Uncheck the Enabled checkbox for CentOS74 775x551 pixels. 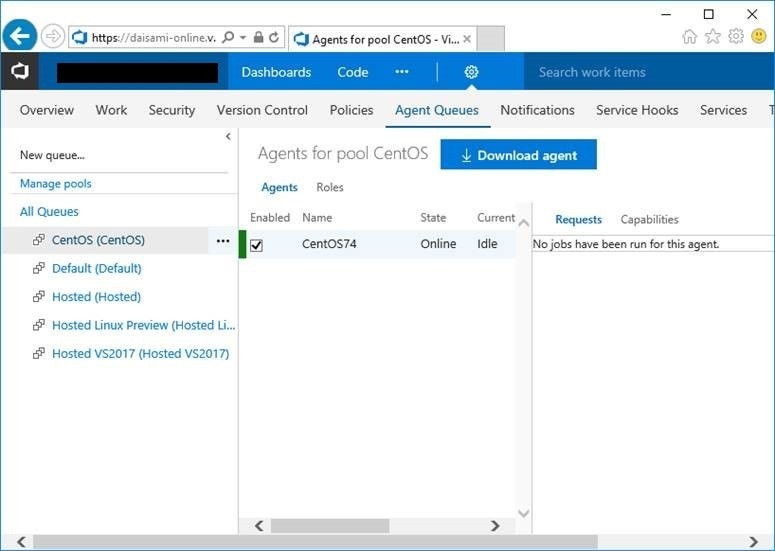(x=257, y=245)
